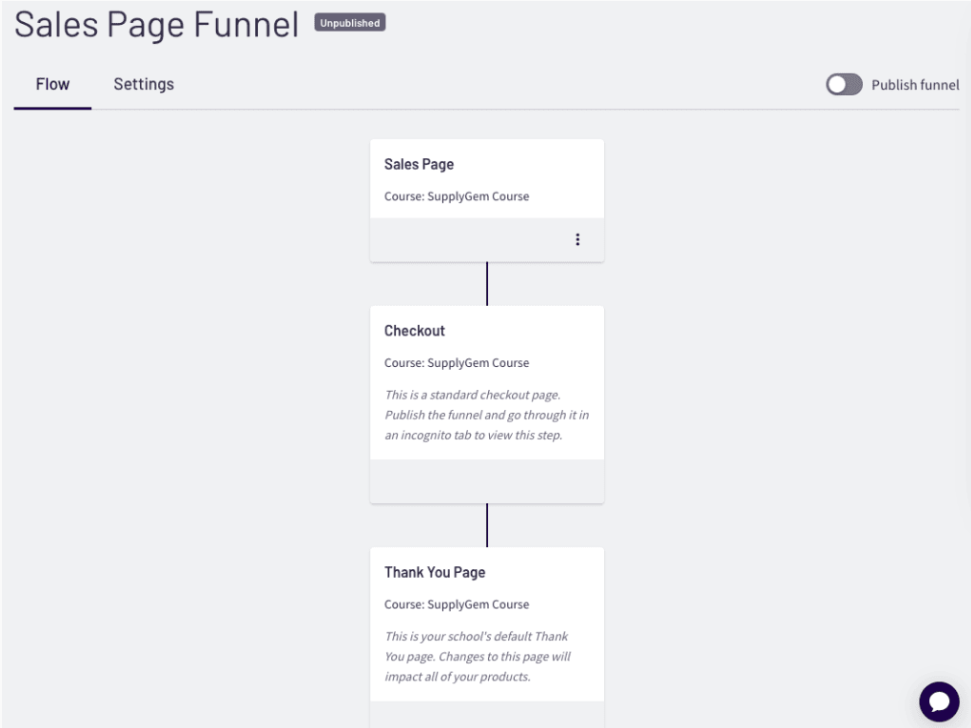Click the three-dot menu on the Sales Page card

(578, 239)
